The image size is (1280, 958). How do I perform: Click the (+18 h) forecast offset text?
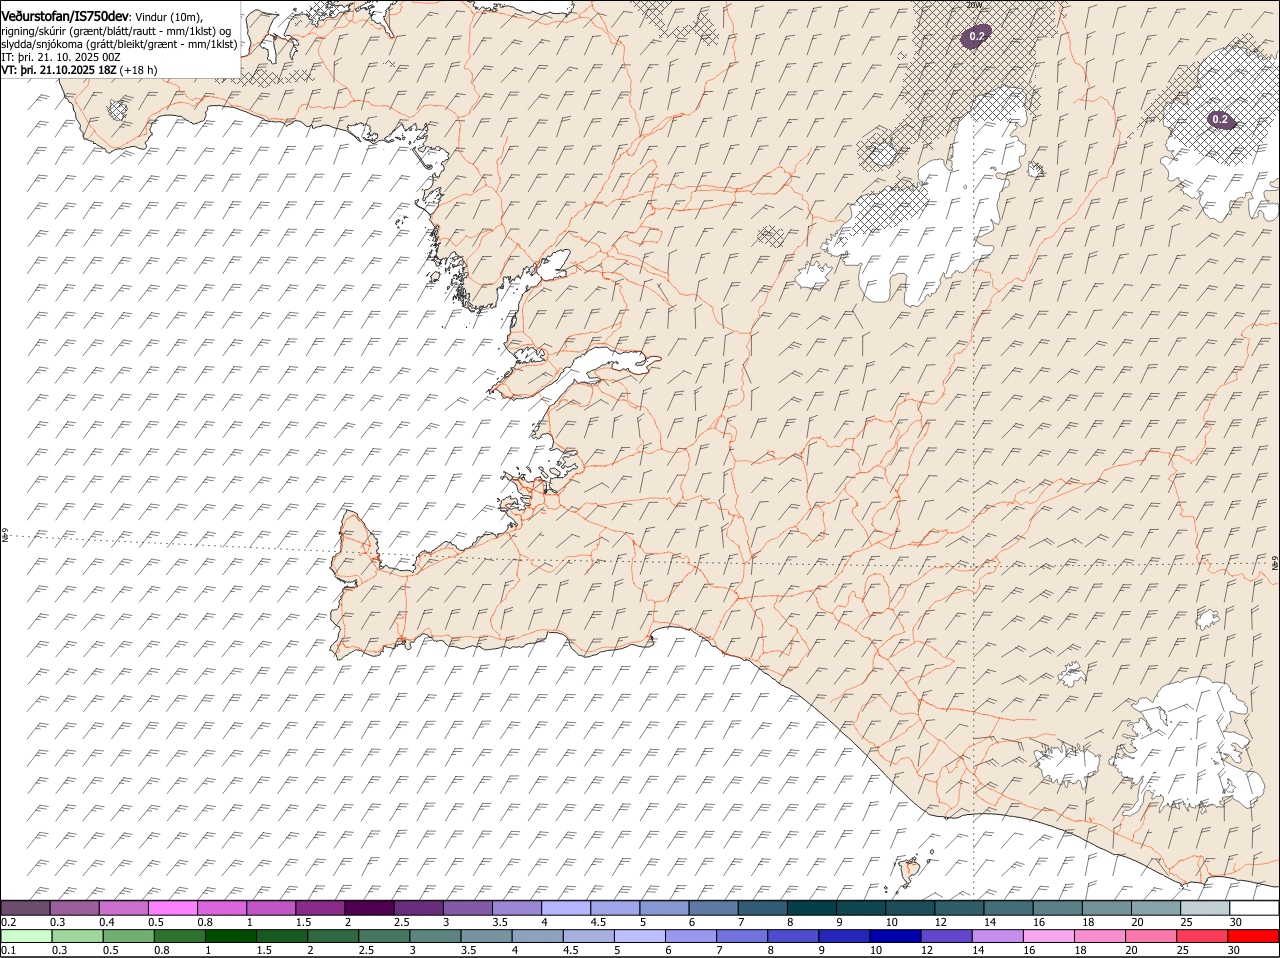139,70
